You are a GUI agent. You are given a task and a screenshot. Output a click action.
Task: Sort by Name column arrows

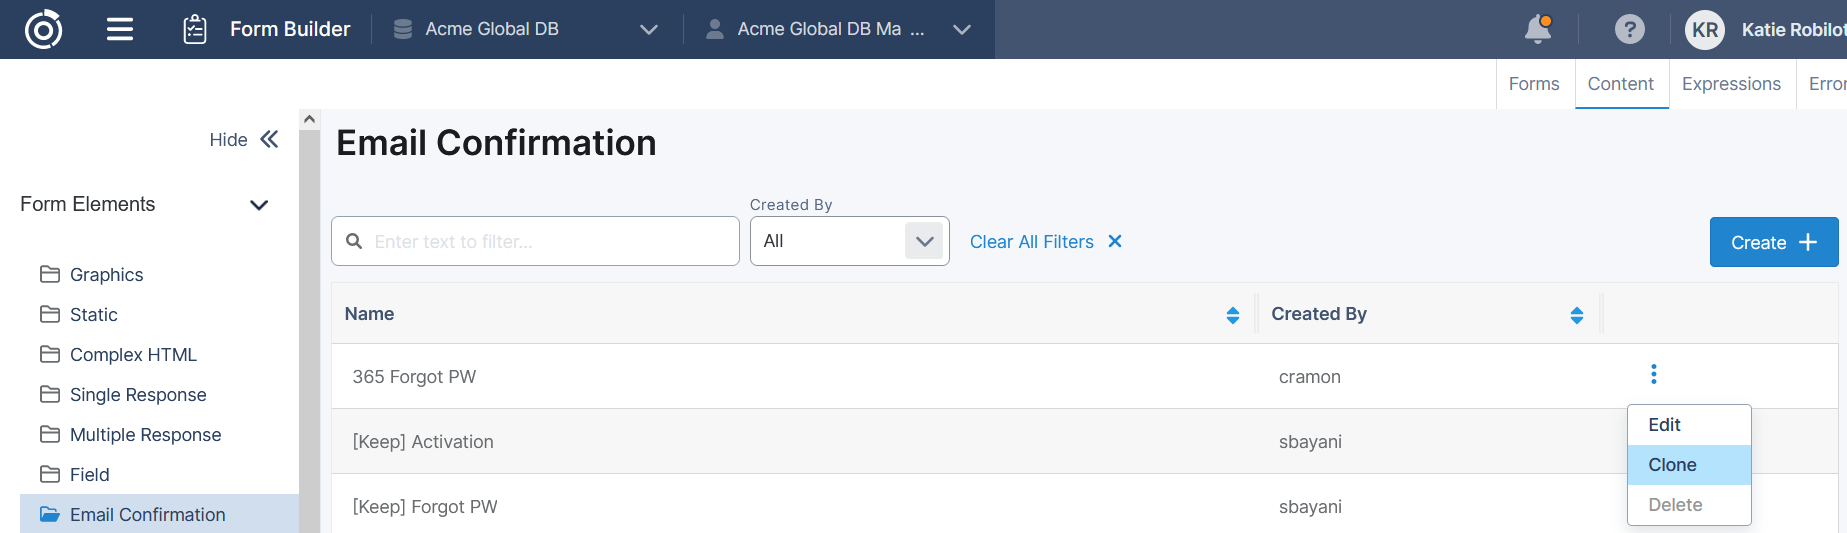[x=1232, y=315]
